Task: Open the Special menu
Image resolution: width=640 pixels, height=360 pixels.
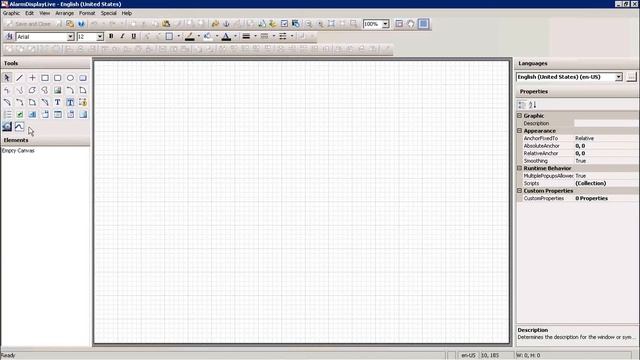Action: (x=109, y=13)
